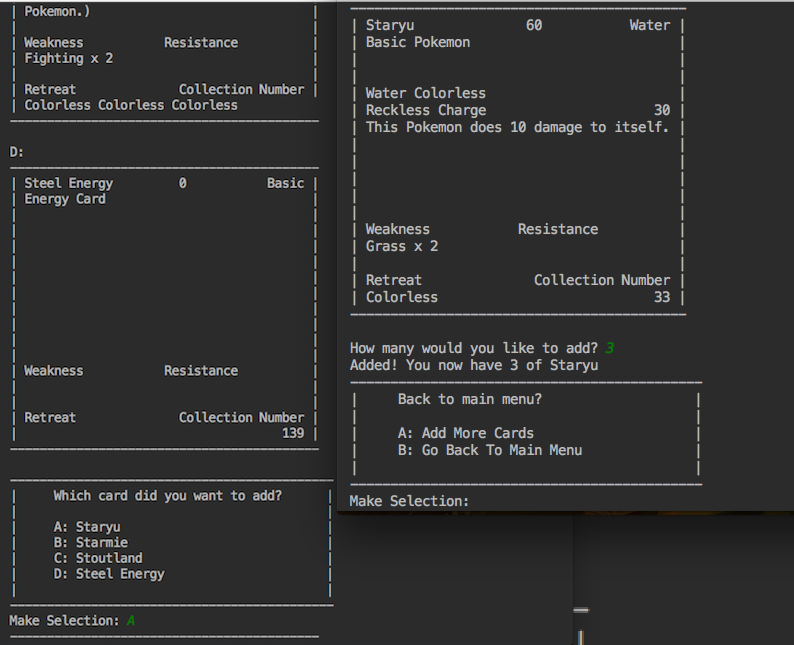794x645 pixels.
Task: Click 'B: Go Back To Main Menu'
Action: [x=490, y=451]
